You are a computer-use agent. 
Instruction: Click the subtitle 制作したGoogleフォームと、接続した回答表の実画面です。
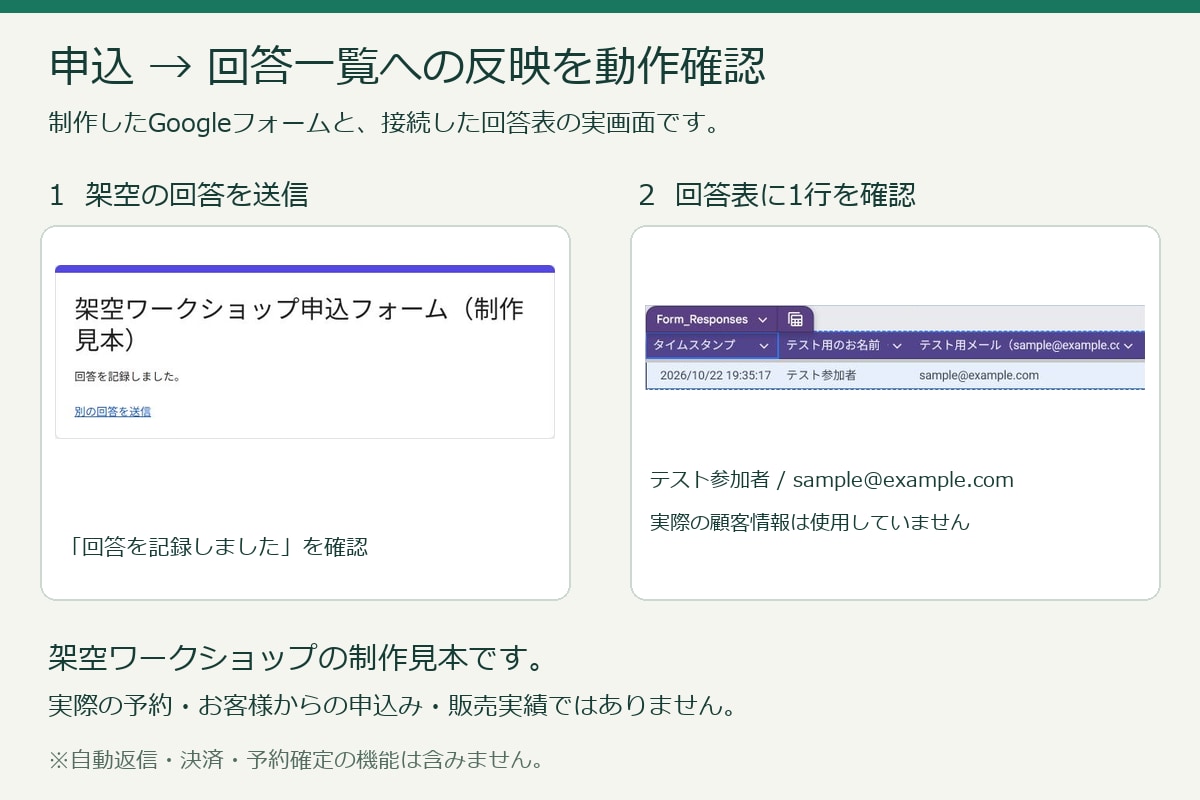[385, 124]
